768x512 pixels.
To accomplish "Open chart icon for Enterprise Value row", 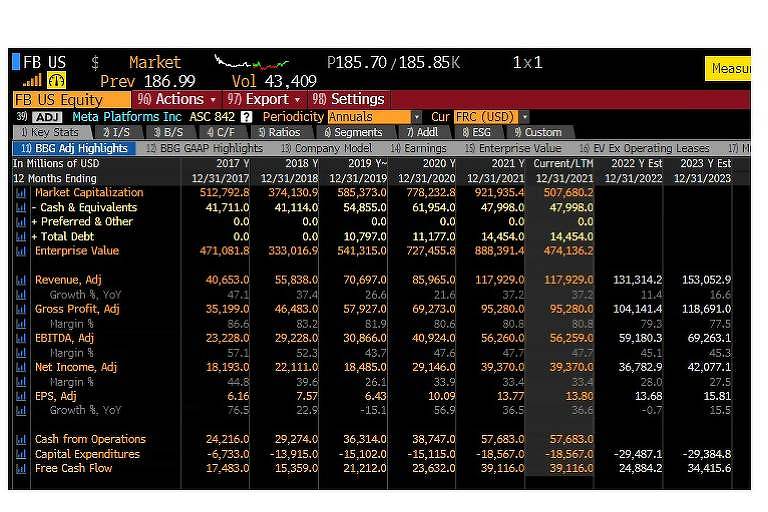I will pyautogui.click(x=21, y=251).
